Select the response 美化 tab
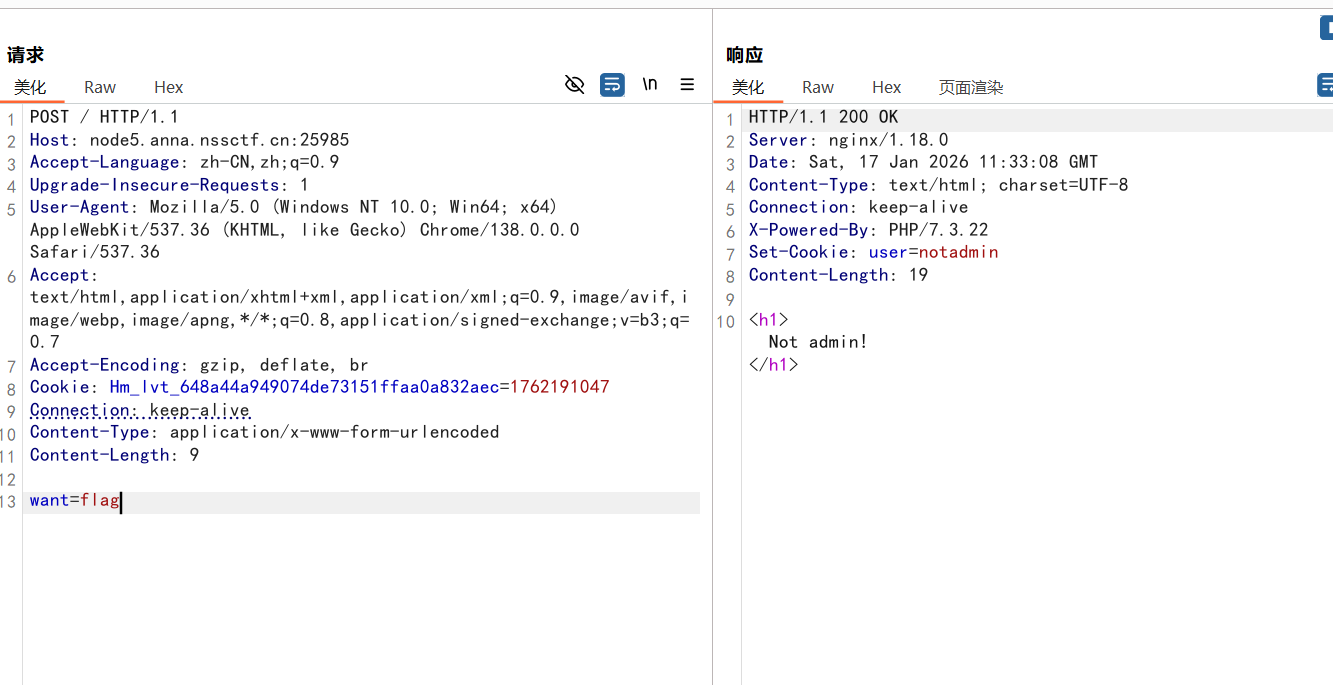Image resolution: width=1333 pixels, height=685 pixels. tap(748, 87)
